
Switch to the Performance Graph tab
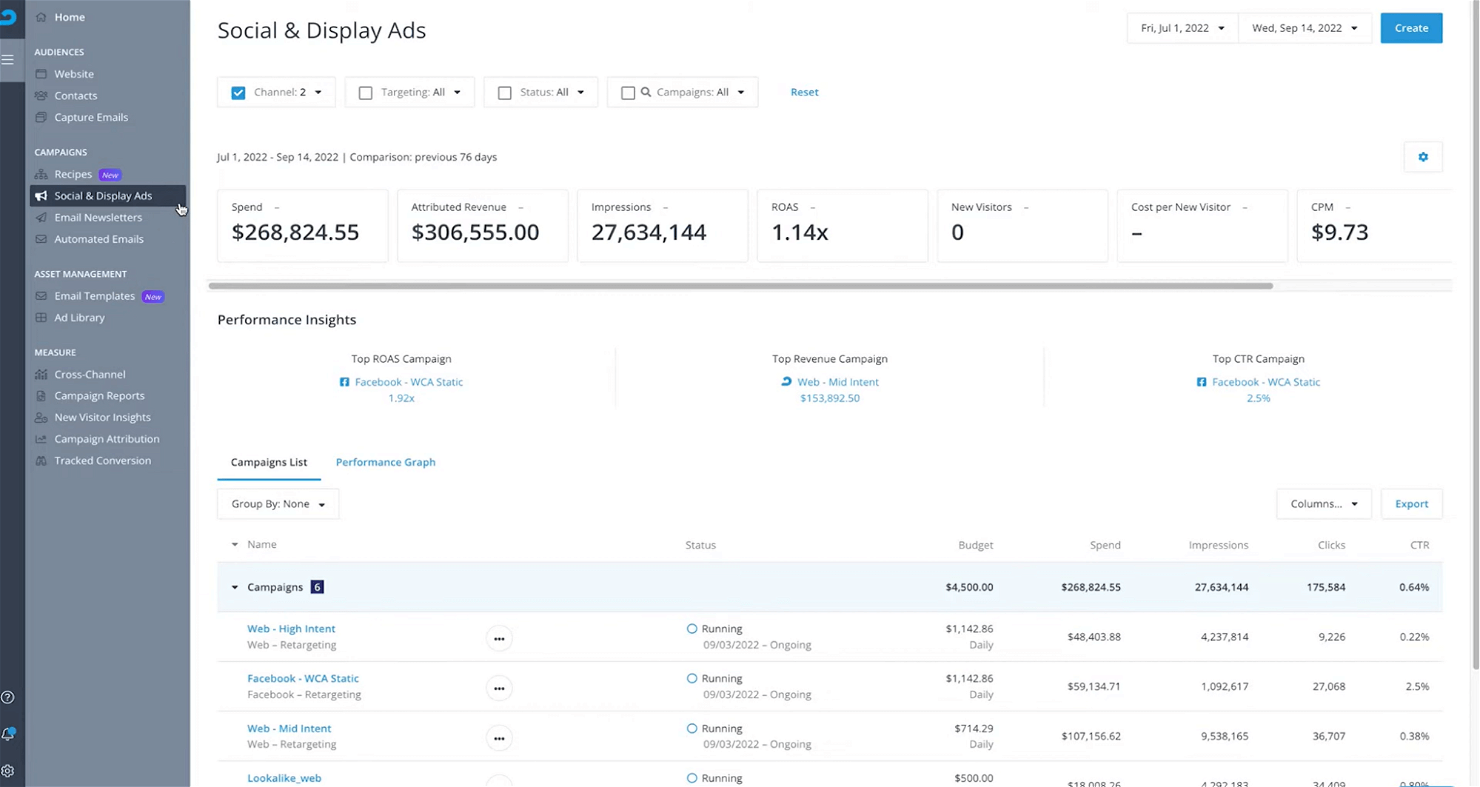[385, 462]
